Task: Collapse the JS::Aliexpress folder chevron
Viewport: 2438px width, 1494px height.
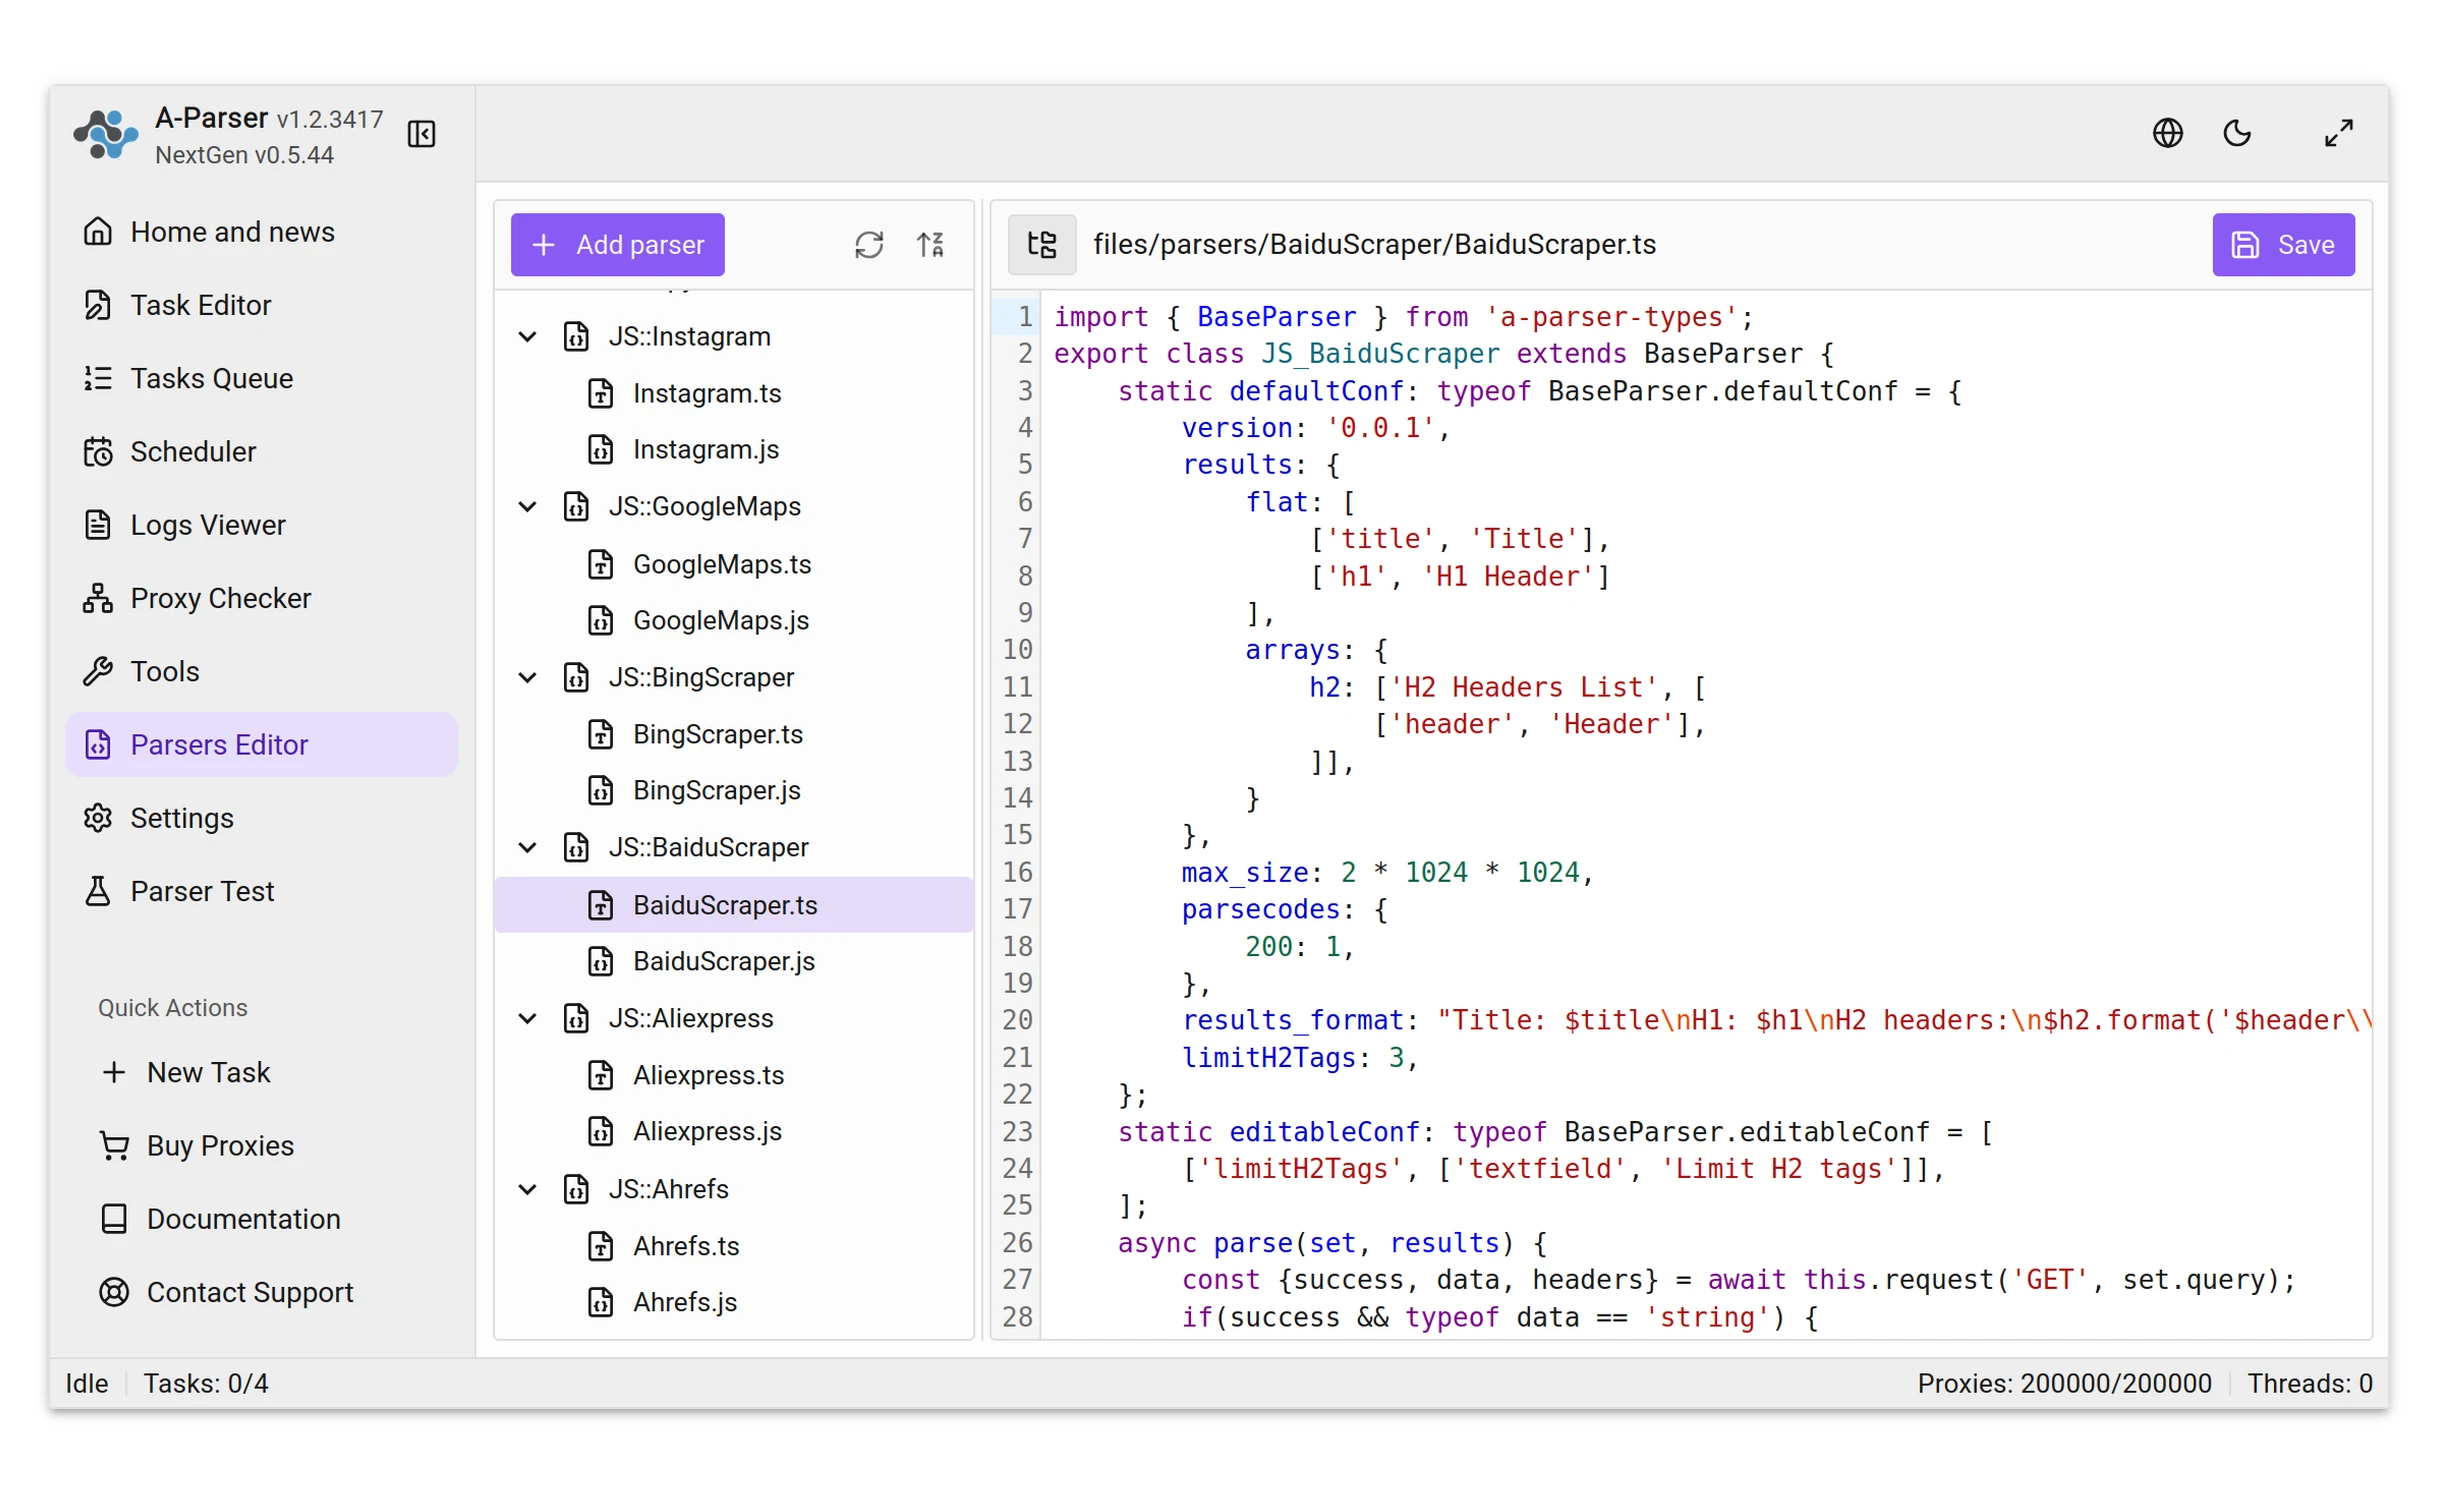Action: coord(527,1018)
